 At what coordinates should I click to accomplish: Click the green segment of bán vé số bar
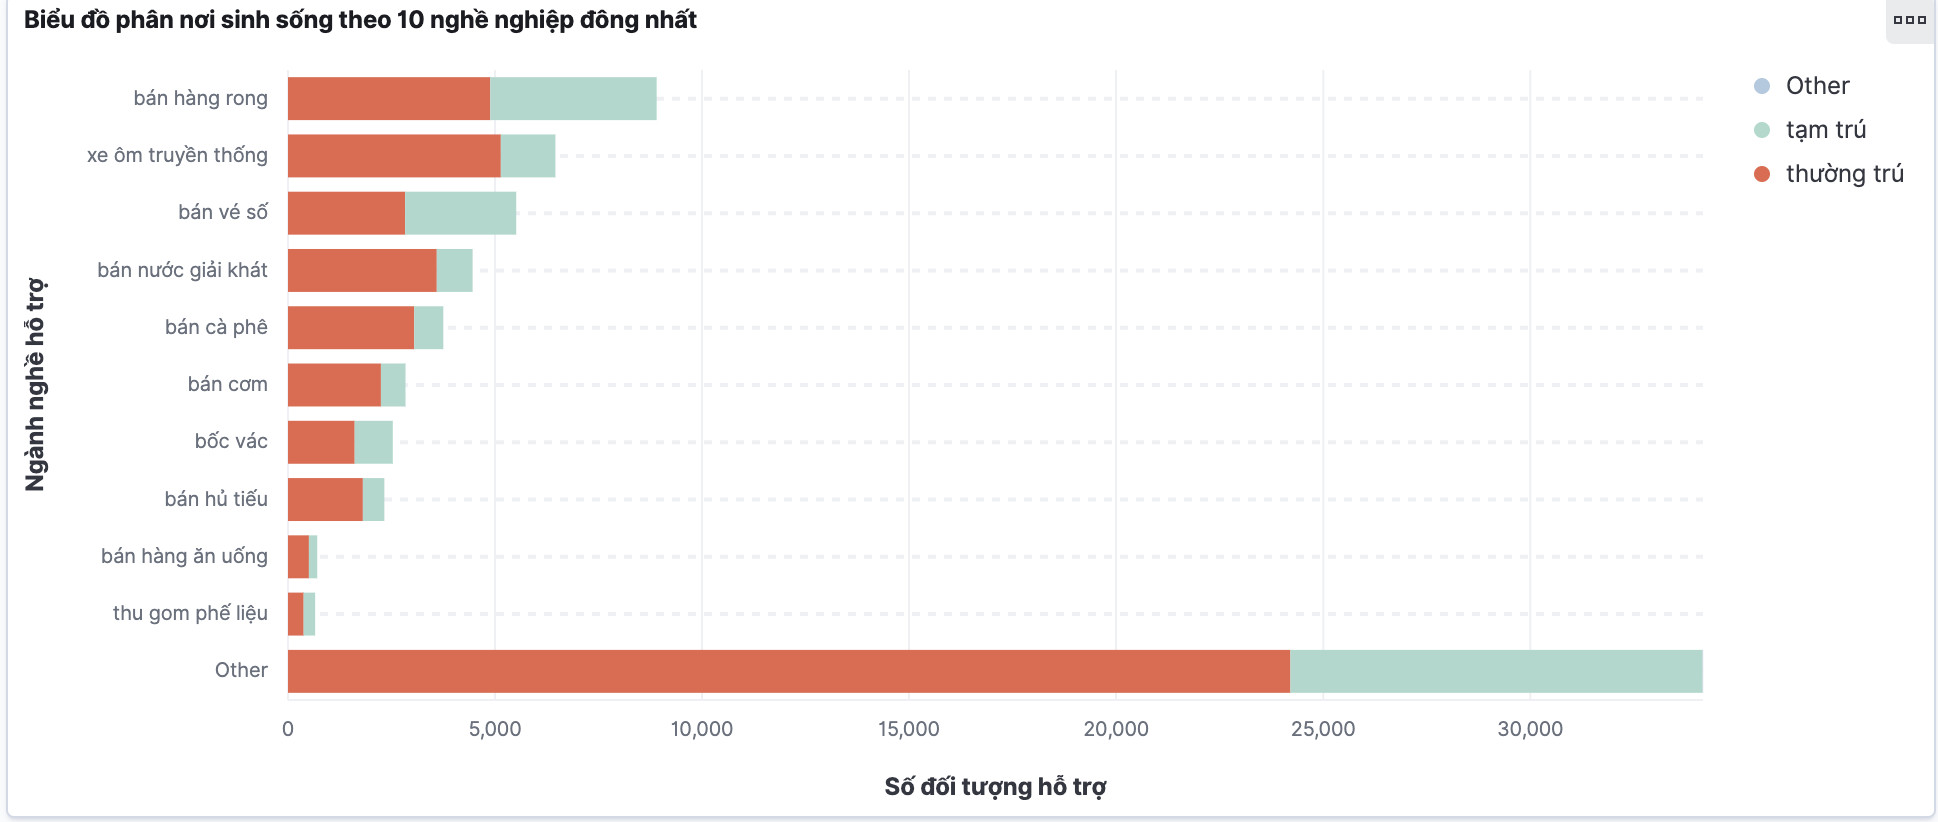pos(461,213)
